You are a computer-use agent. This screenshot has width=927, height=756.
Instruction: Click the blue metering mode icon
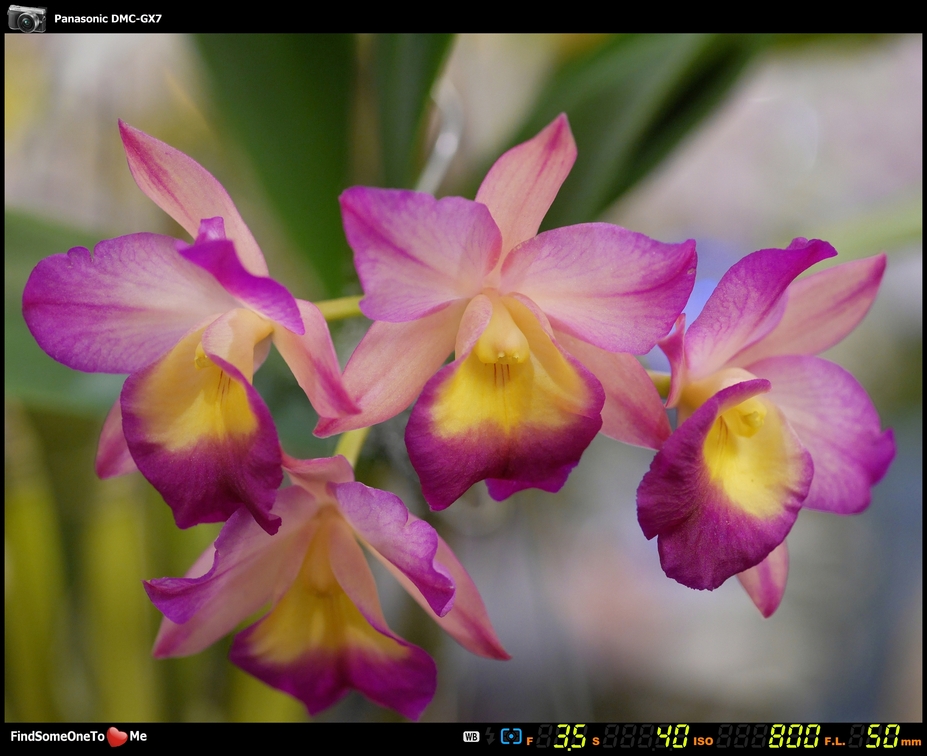click(511, 736)
